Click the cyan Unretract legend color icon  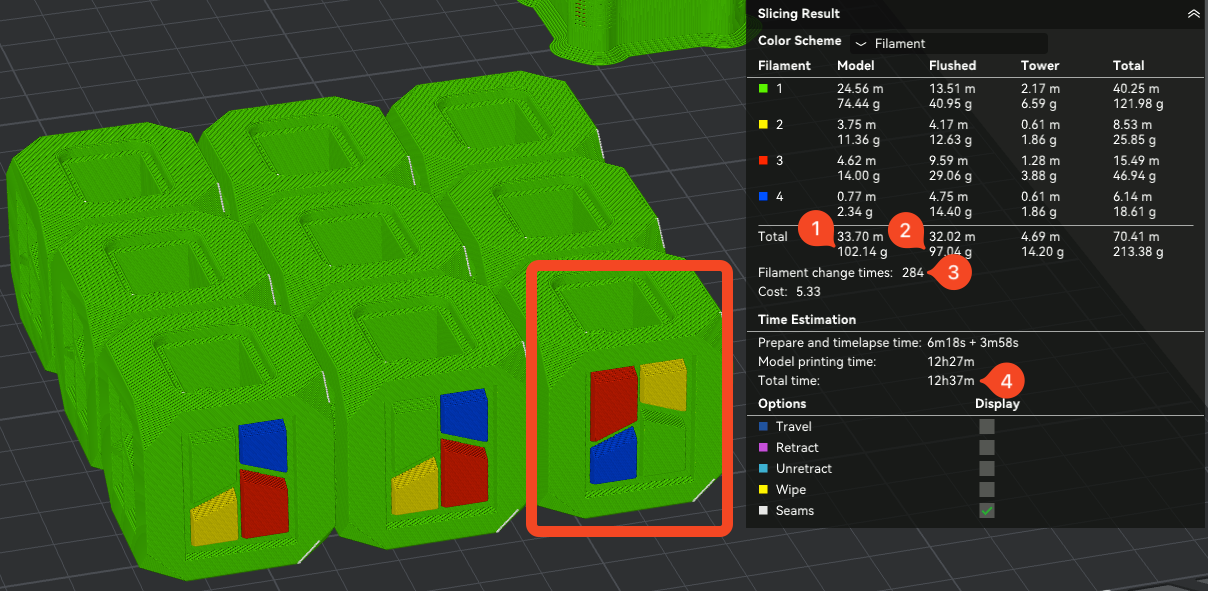click(x=764, y=469)
